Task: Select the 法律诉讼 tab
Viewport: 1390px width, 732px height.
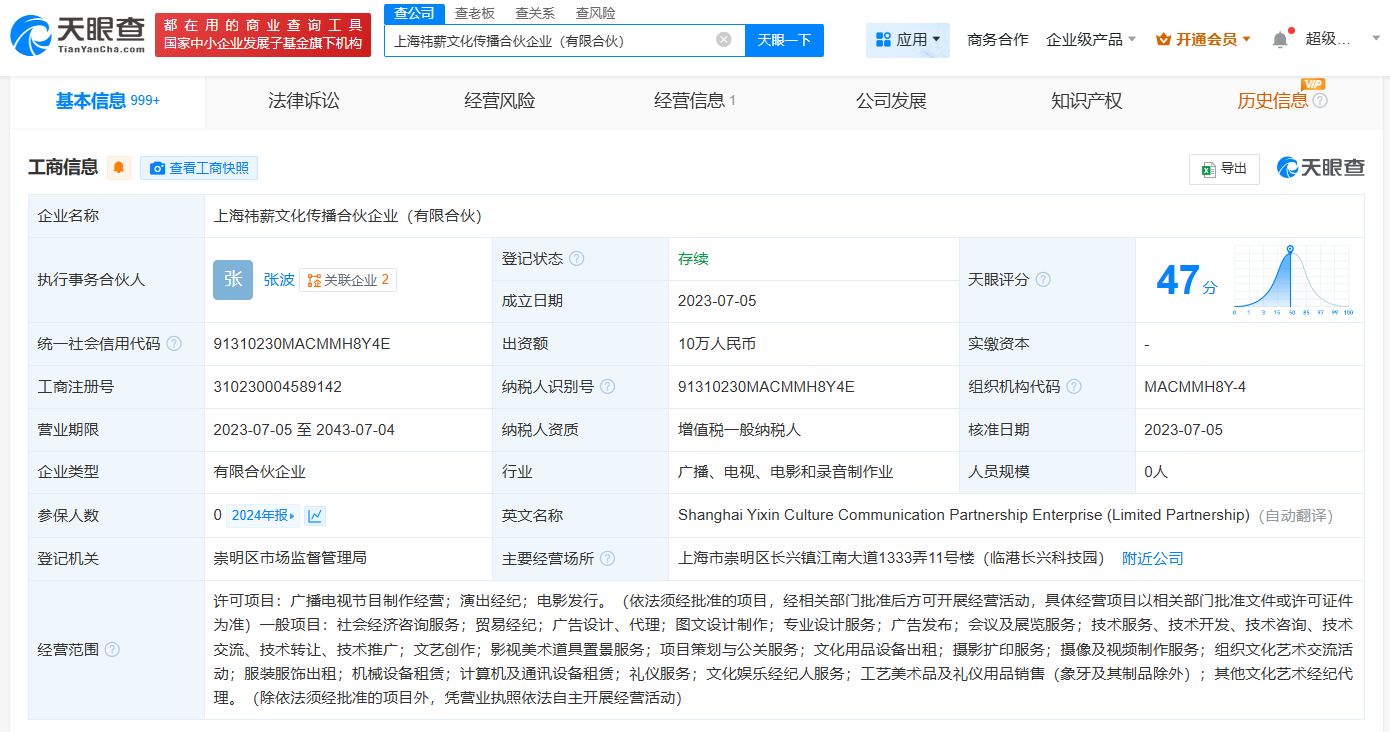Action: (303, 101)
